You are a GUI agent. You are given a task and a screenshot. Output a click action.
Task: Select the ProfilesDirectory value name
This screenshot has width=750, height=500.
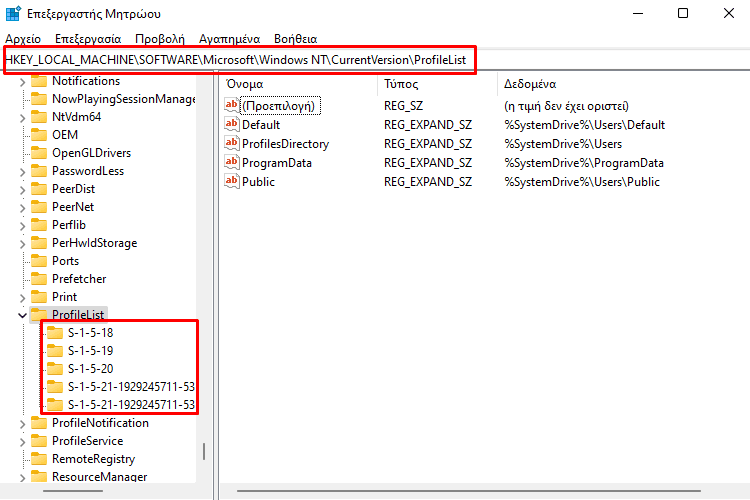pyautogui.click(x=286, y=144)
